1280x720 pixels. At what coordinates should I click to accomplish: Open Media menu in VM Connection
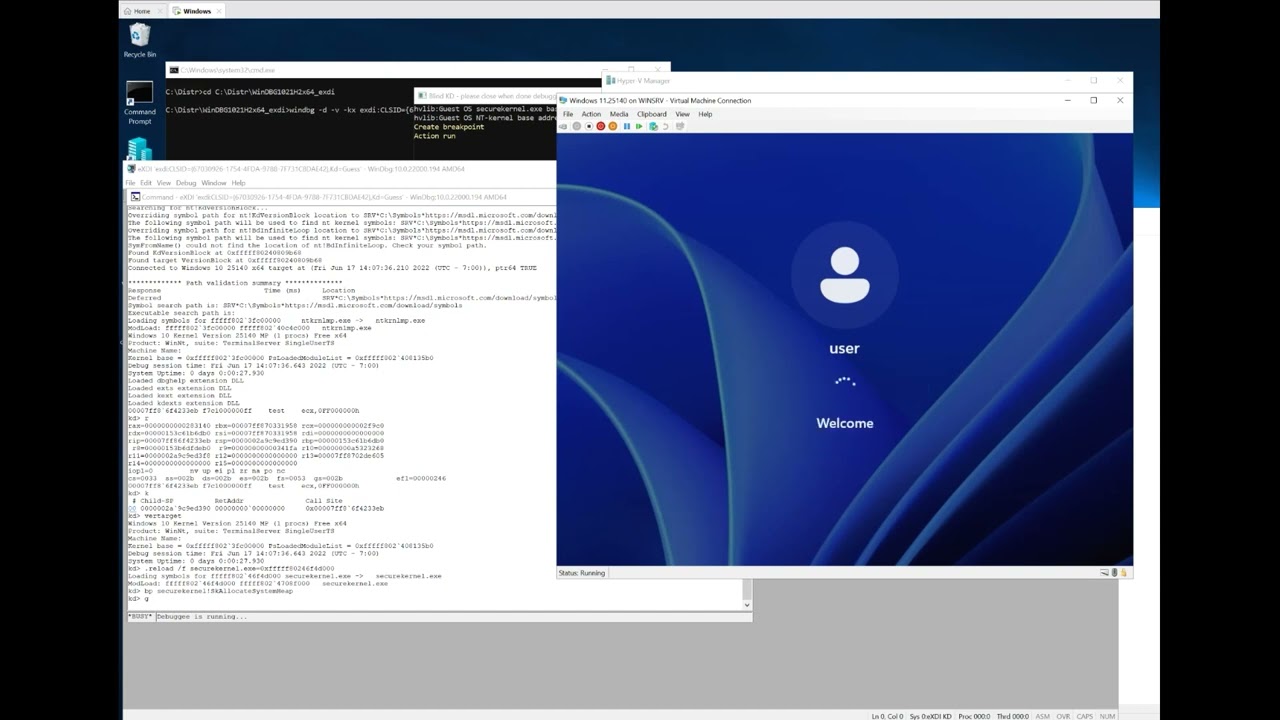pyautogui.click(x=619, y=114)
